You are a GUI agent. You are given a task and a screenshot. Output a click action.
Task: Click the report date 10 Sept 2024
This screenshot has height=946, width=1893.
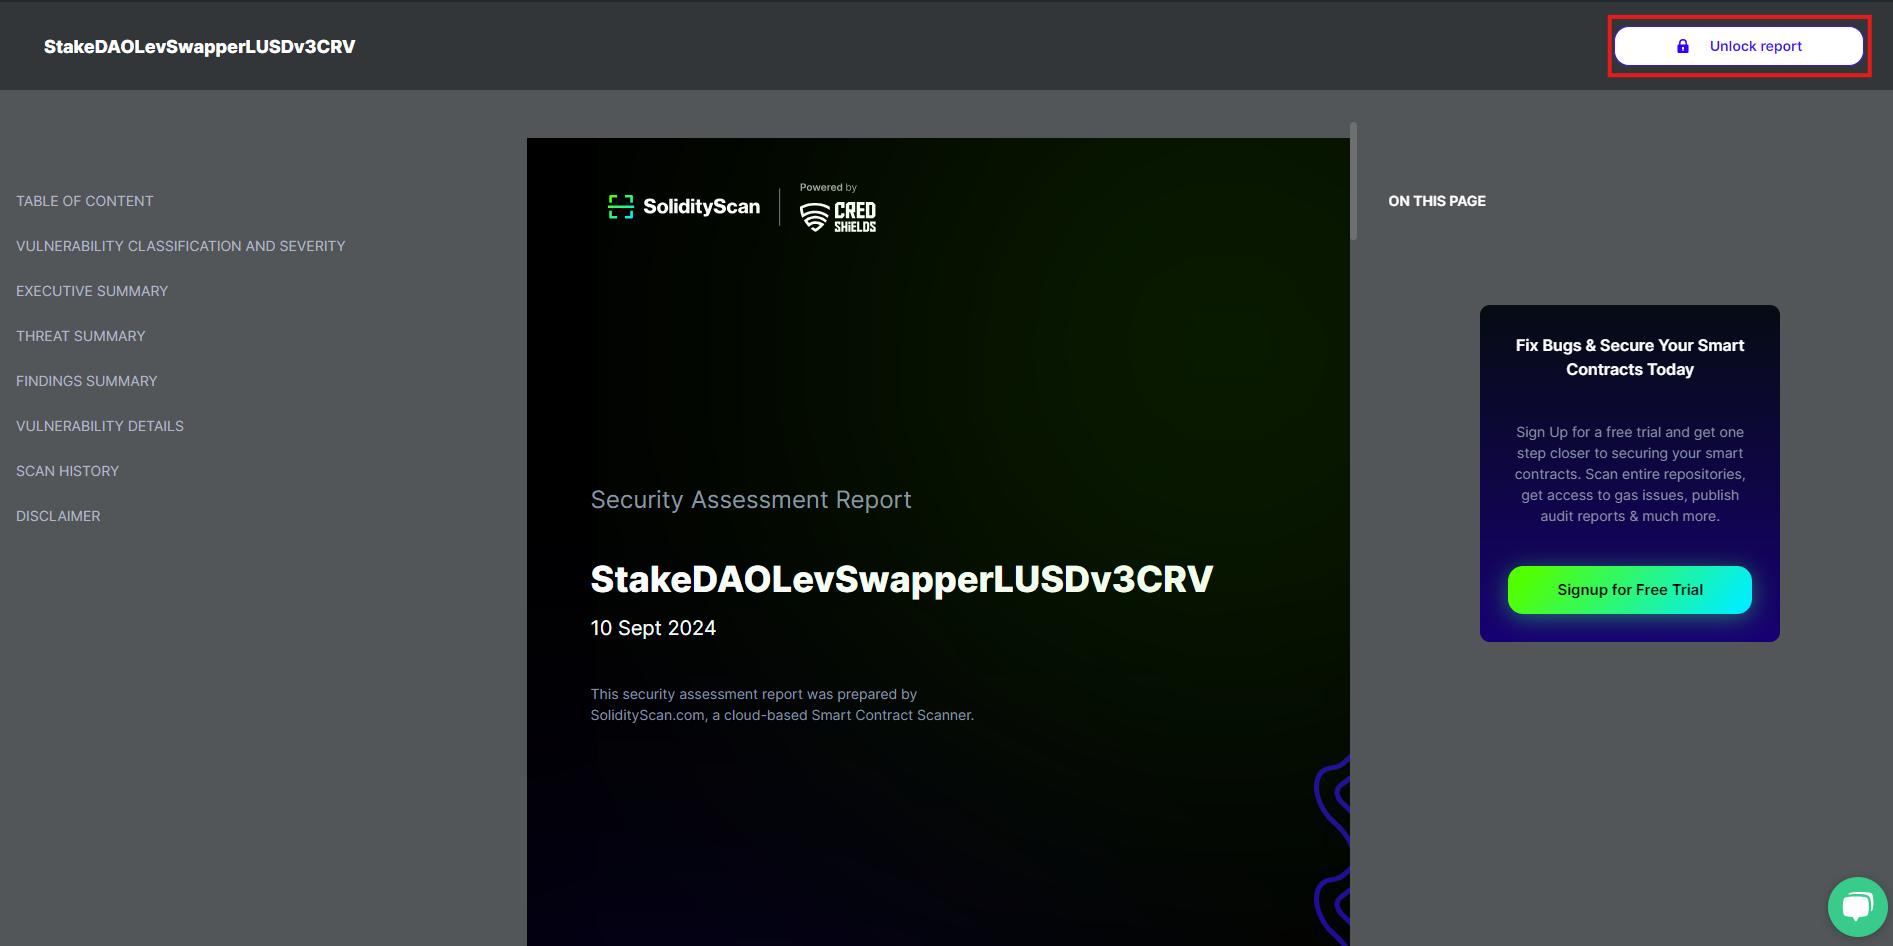[x=653, y=628]
